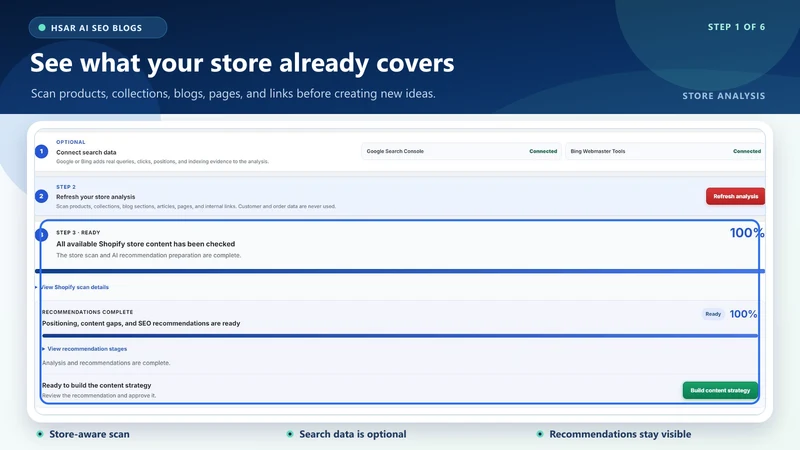Click the step 1 circle icon
Image resolution: width=800 pixels, height=450 pixels.
point(41,152)
